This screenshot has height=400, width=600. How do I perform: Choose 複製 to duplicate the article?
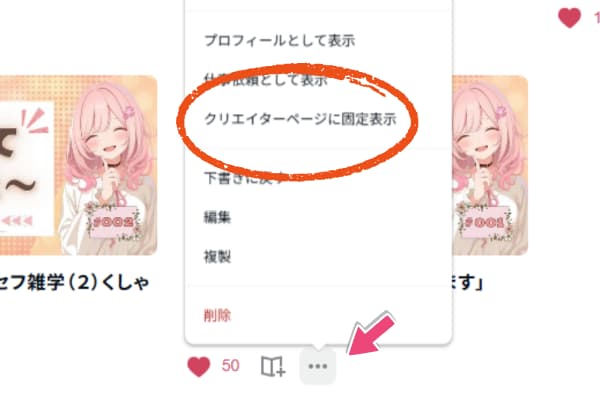coord(217,257)
